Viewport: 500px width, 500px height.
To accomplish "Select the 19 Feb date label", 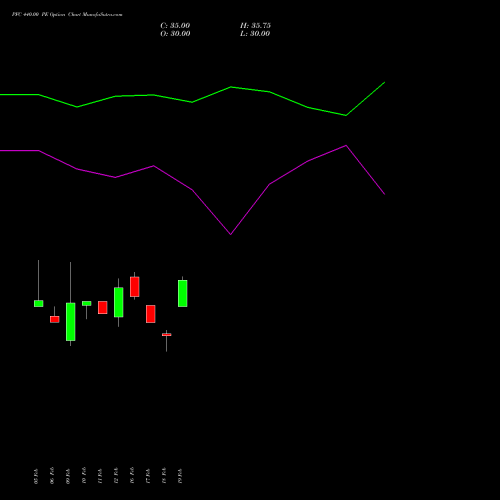I will pos(180,476).
